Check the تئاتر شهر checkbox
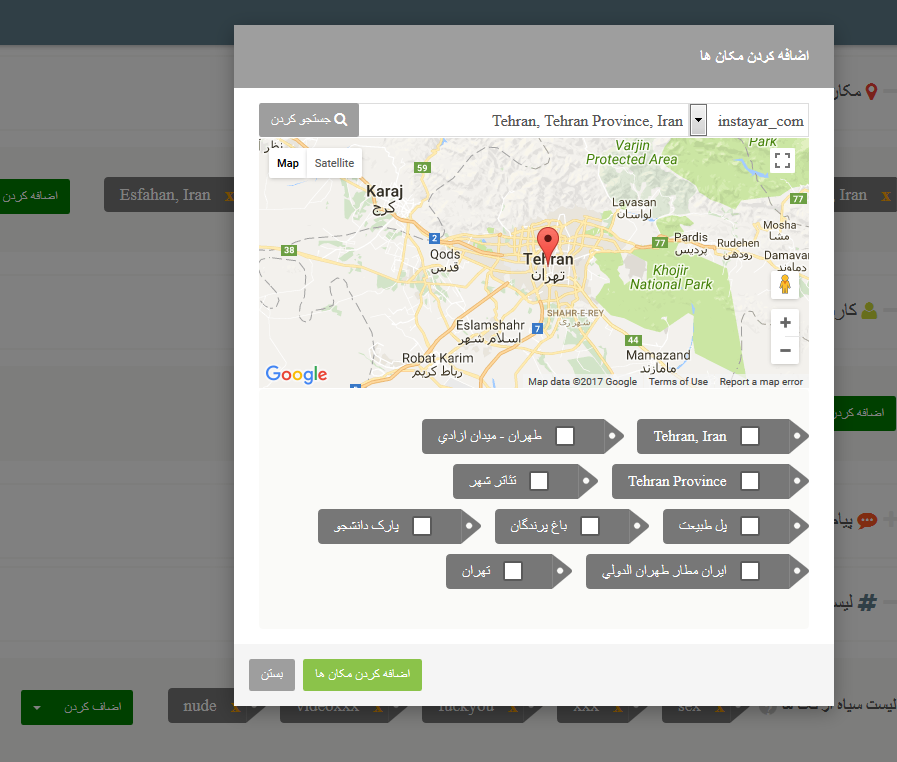The width and height of the screenshot is (897, 762). (x=539, y=481)
